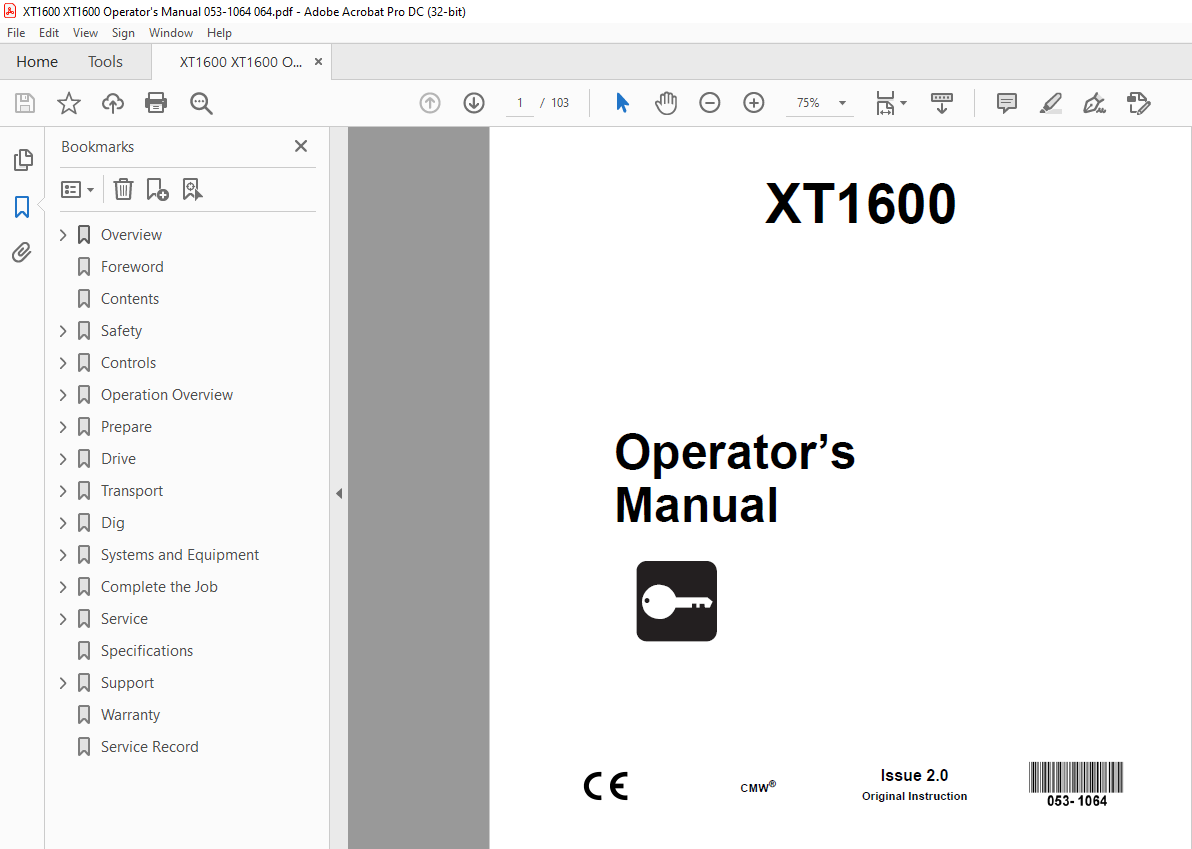Image resolution: width=1192 pixels, height=849 pixels.
Task: Collapse the navigation pane with arrow handle
Action: click(x=339, y=493)
